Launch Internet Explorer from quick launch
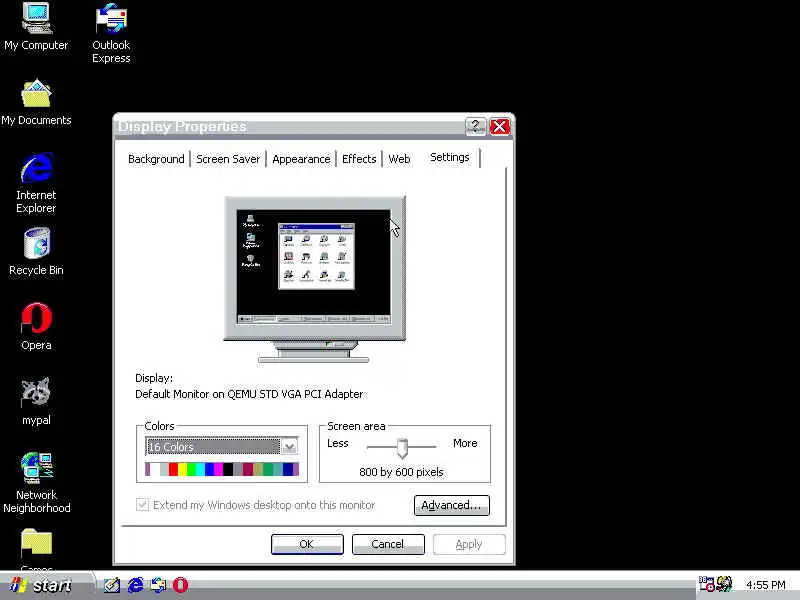The image size is (800, 600). coord(135,585)
